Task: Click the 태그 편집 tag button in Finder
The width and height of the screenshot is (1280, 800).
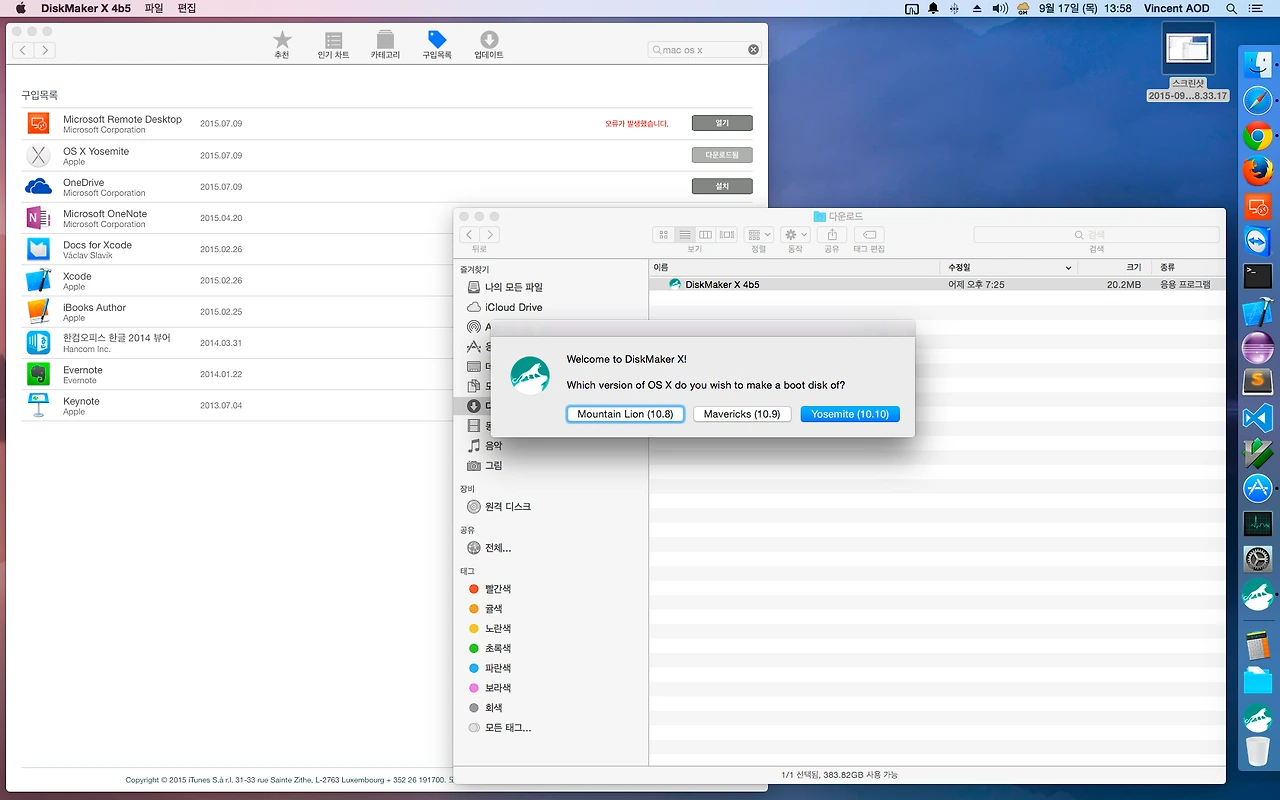Action: click(x=868, y=235)
